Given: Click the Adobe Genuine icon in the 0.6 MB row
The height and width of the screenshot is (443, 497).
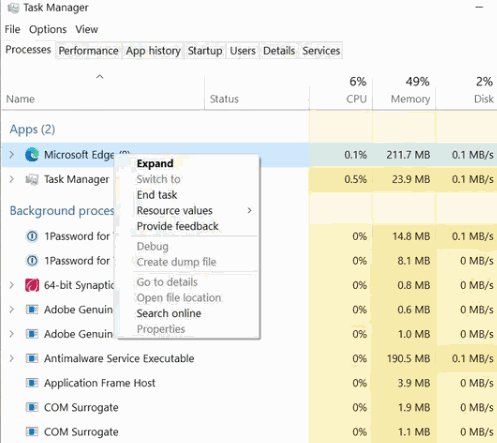Looking at the screenshot, I should (32, 310).
